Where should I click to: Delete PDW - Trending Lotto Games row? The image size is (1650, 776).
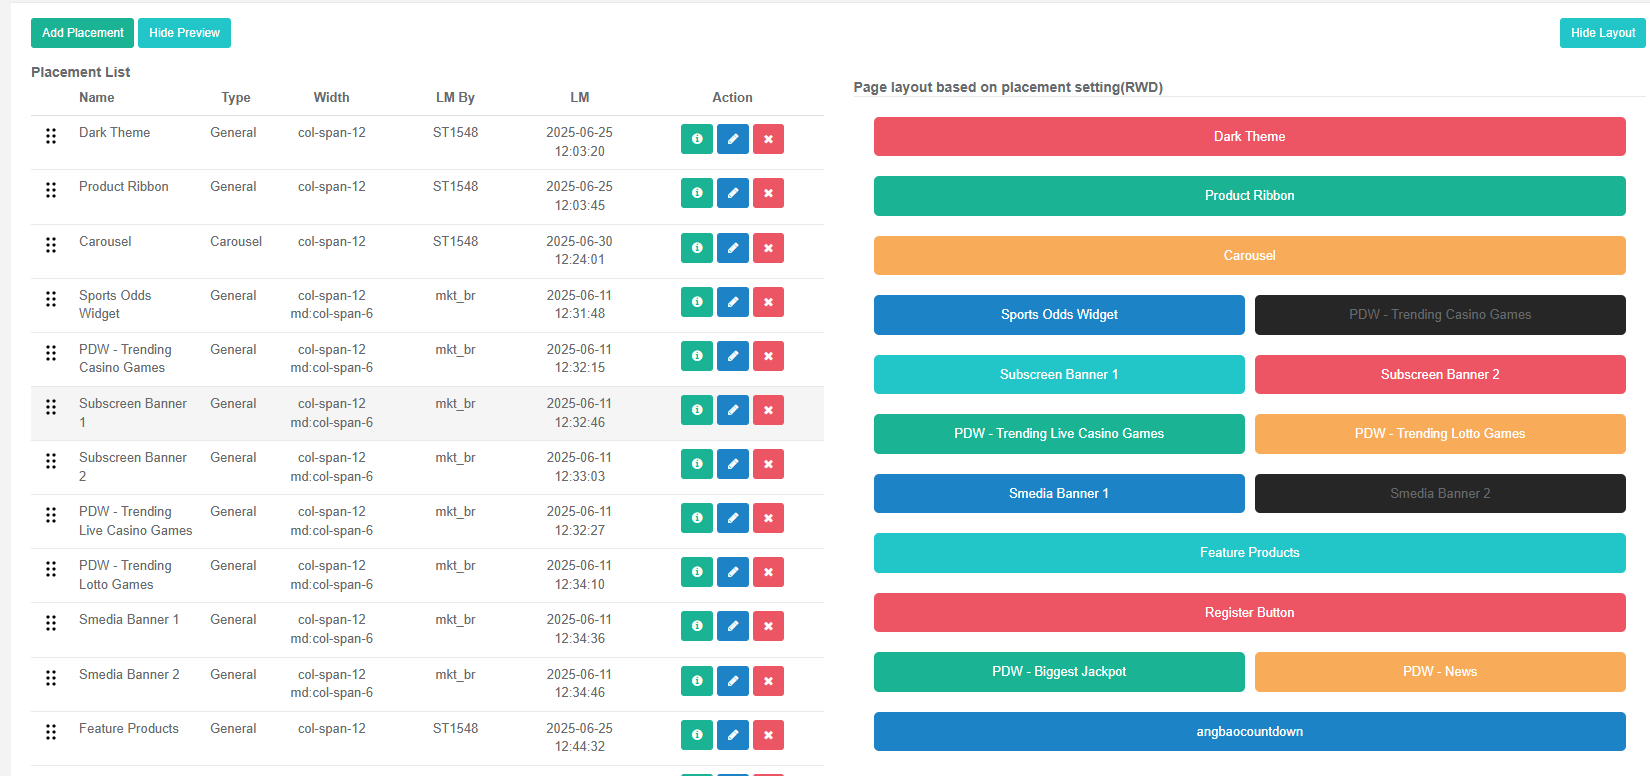pos(768,572)
